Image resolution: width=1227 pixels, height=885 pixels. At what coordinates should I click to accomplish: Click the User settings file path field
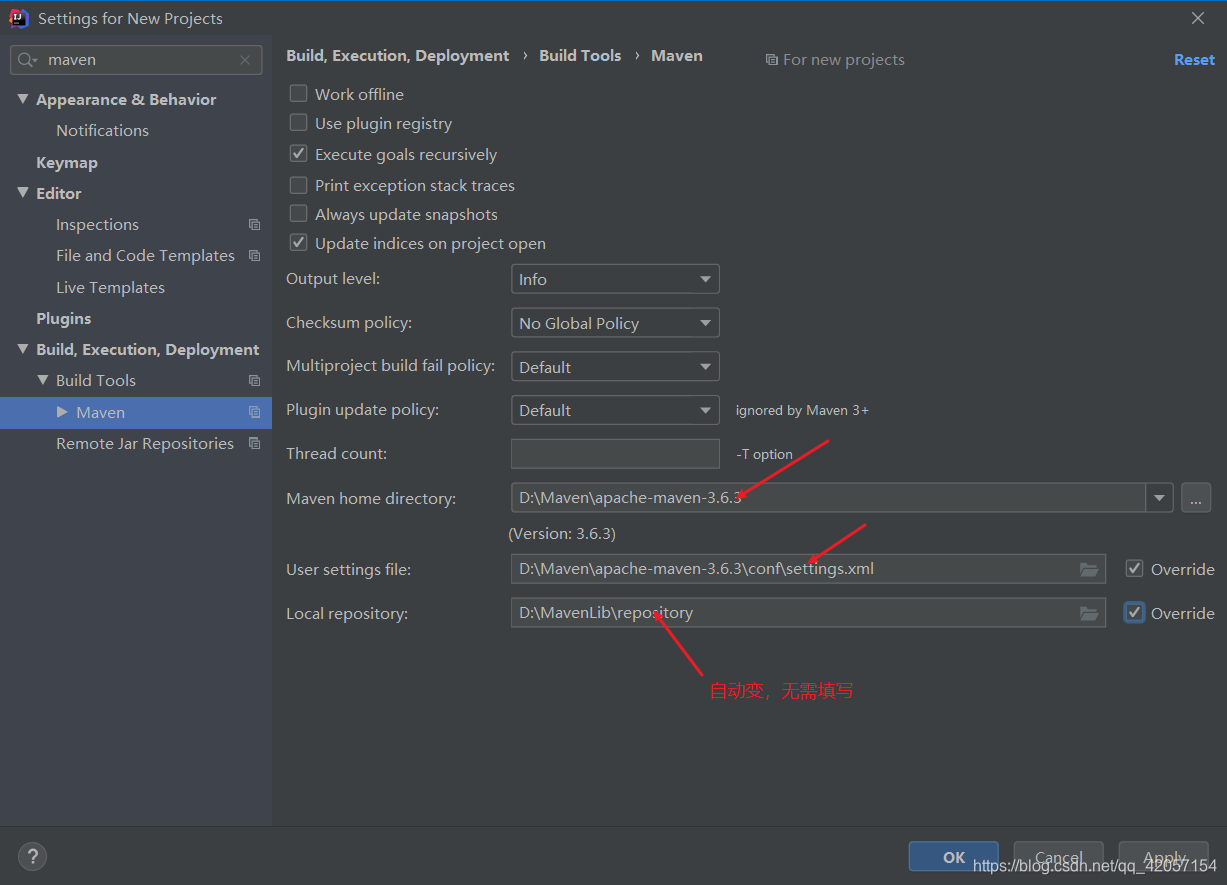click(808, 569)
